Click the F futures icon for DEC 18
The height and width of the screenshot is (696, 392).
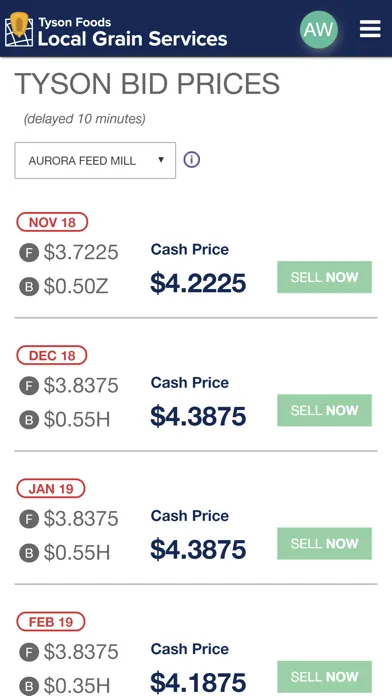(x=29, y=386)
